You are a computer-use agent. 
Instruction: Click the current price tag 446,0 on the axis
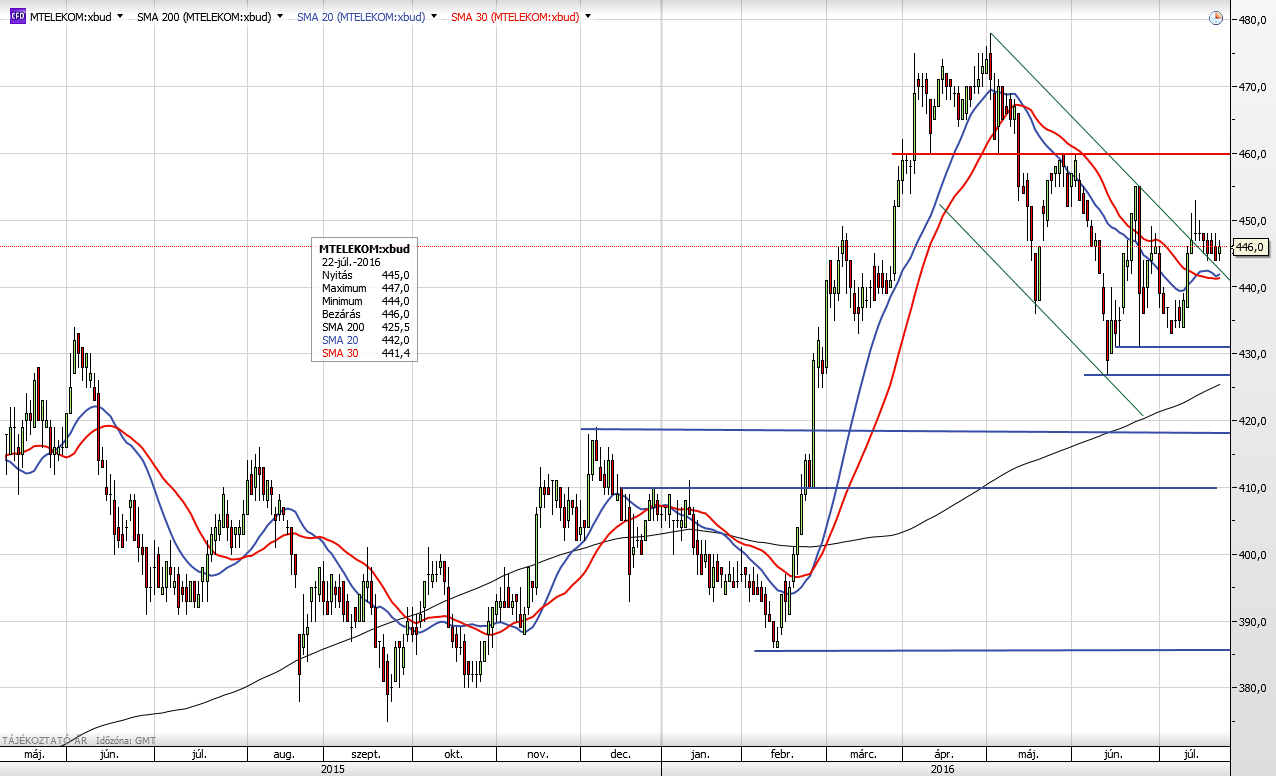pos(1251,247)
